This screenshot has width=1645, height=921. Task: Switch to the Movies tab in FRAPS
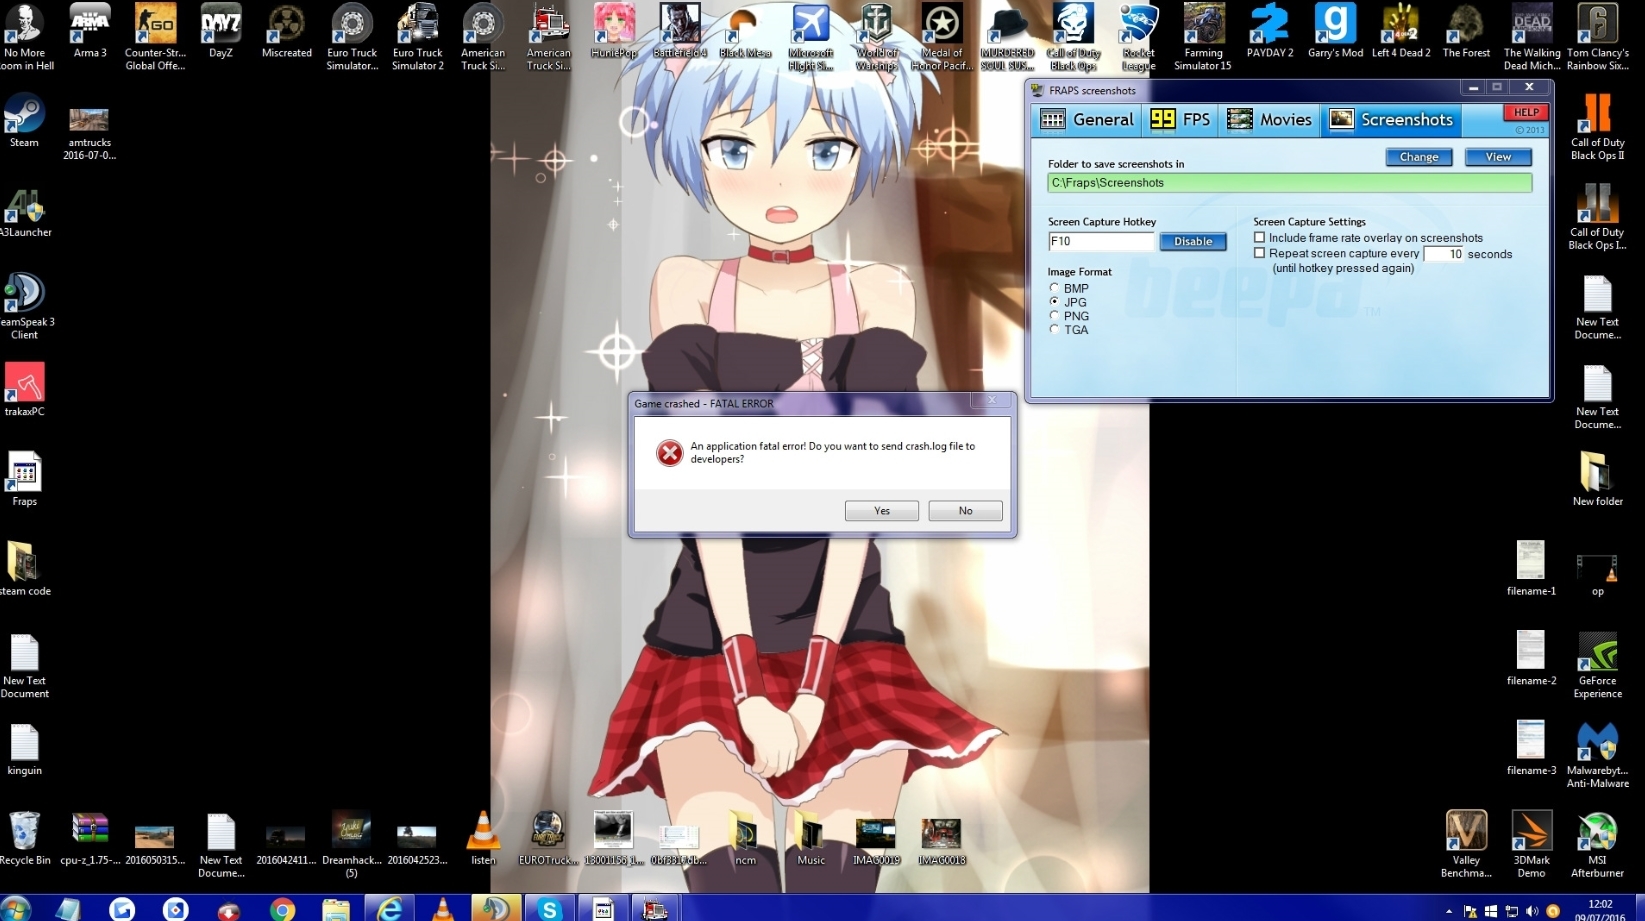pos(1270,120)
